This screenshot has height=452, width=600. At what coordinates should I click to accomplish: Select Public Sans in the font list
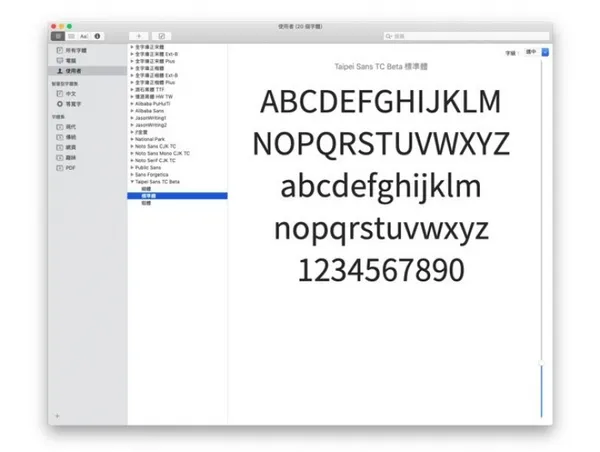click(x=148, y=168)
